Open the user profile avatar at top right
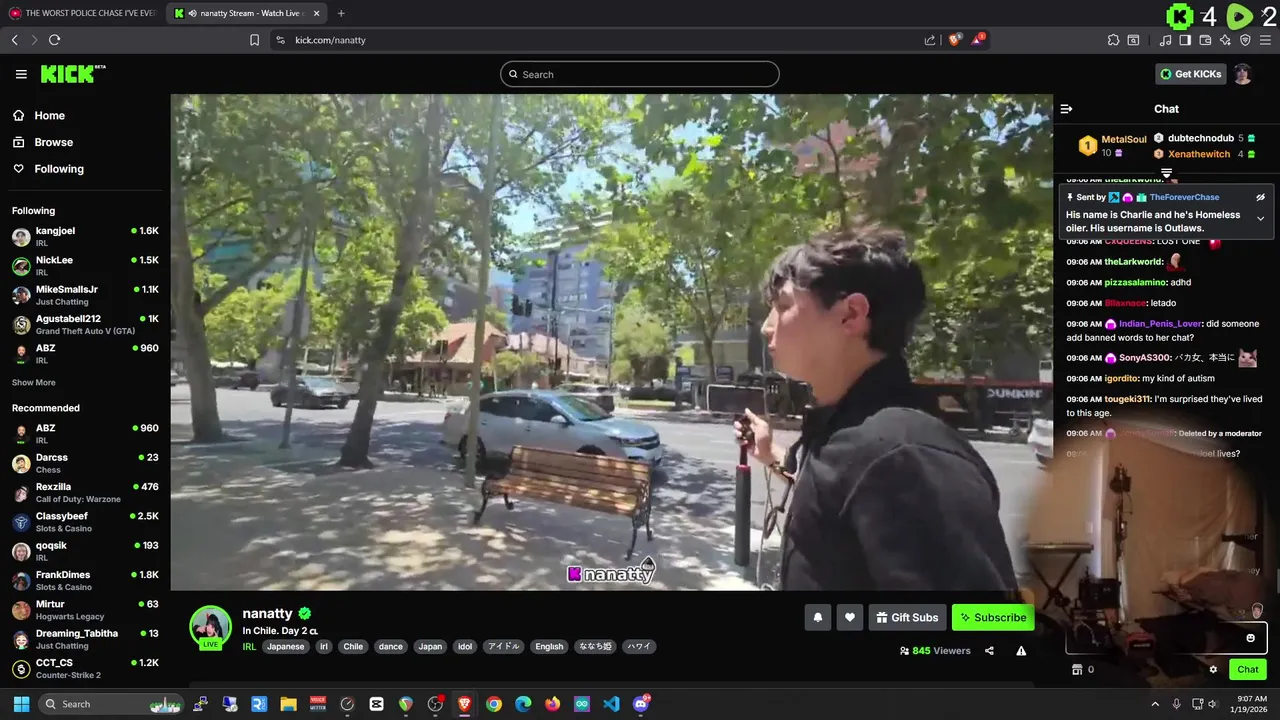 (x=1242, y=74)
